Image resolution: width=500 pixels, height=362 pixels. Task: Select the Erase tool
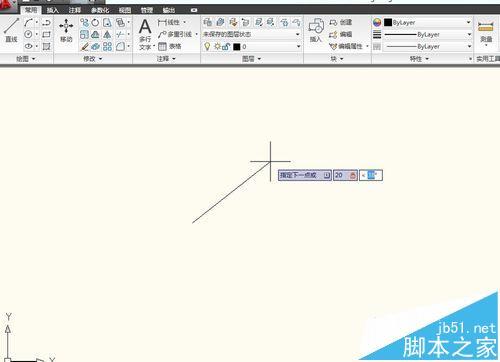click(84, 46)
